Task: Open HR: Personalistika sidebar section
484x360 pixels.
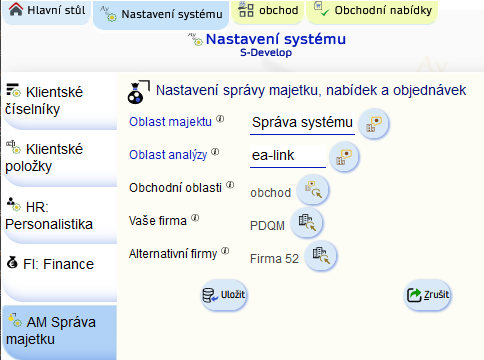Action: 59,216
